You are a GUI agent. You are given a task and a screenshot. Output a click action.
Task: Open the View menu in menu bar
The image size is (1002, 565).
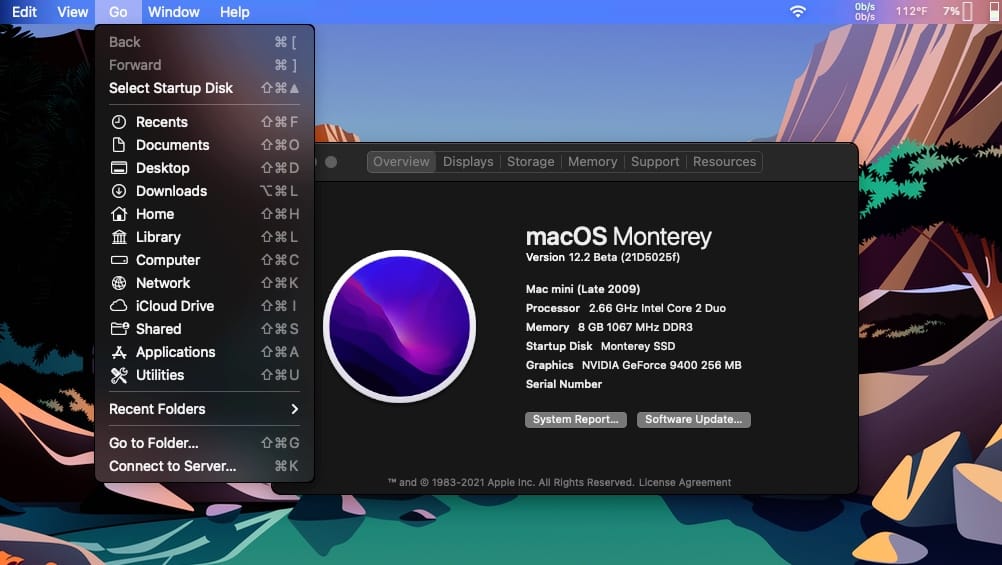pos(73,12)
